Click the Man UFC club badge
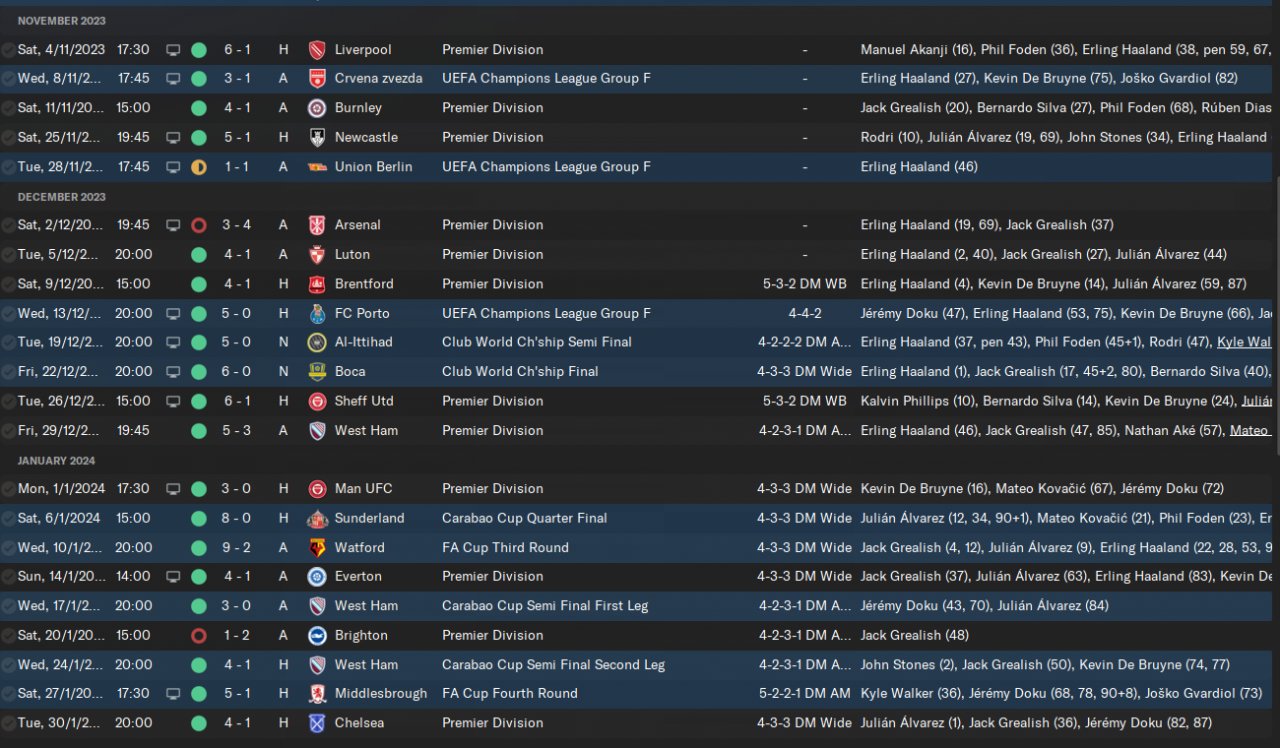The height and width of the screenshot is (748, 1280). (x=317, y=489)
